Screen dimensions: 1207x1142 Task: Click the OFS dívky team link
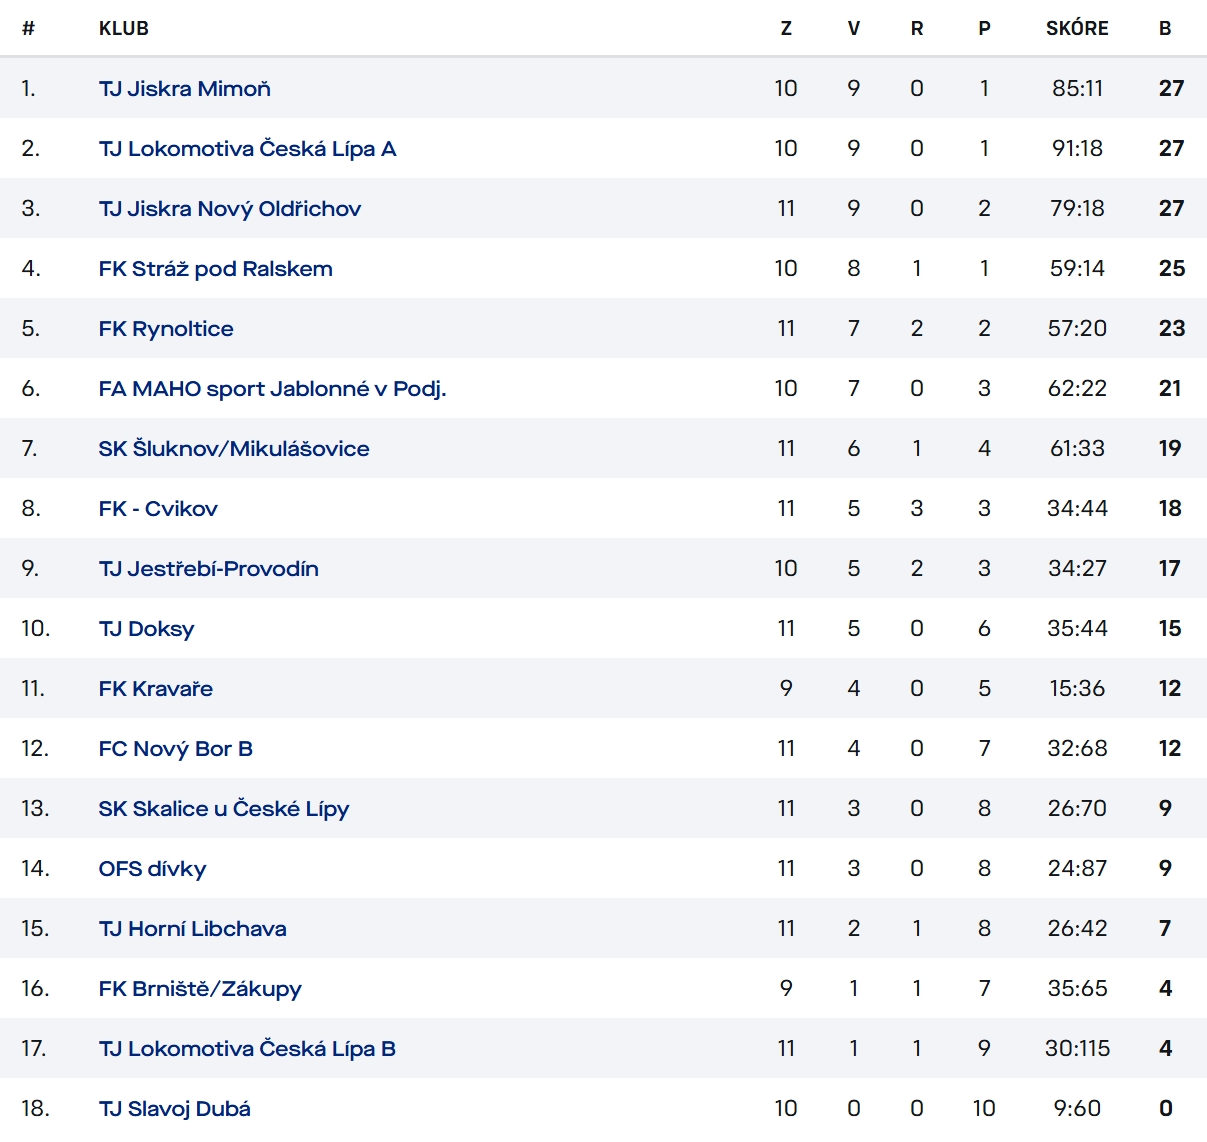click(152, 869)
